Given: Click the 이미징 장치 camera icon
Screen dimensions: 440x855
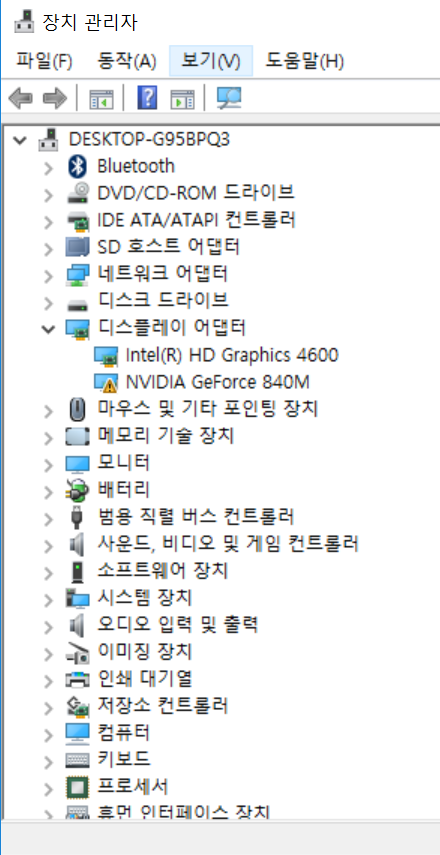Looking at the screenshot, I should pyautogui.click(x=77, y=652).
